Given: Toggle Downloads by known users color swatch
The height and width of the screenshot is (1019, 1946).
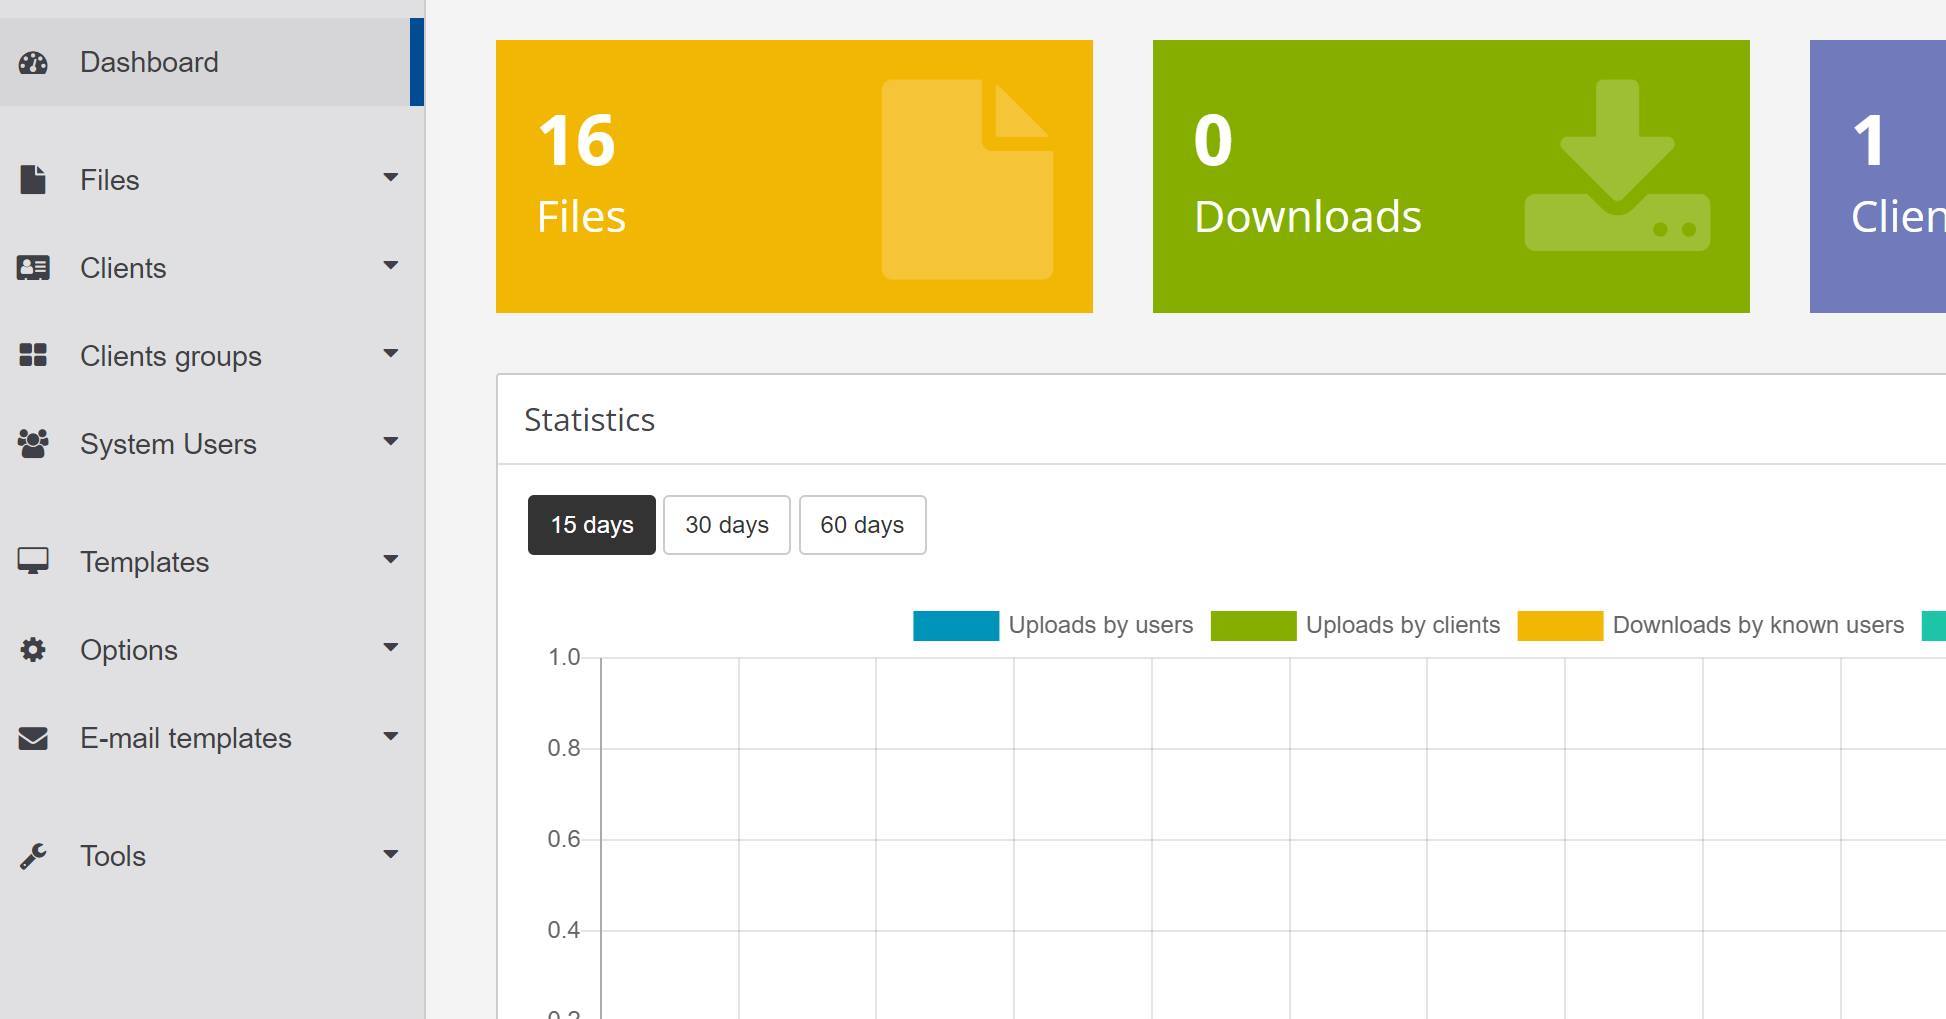Looking at the screenshot, I should pos(1560,626).
